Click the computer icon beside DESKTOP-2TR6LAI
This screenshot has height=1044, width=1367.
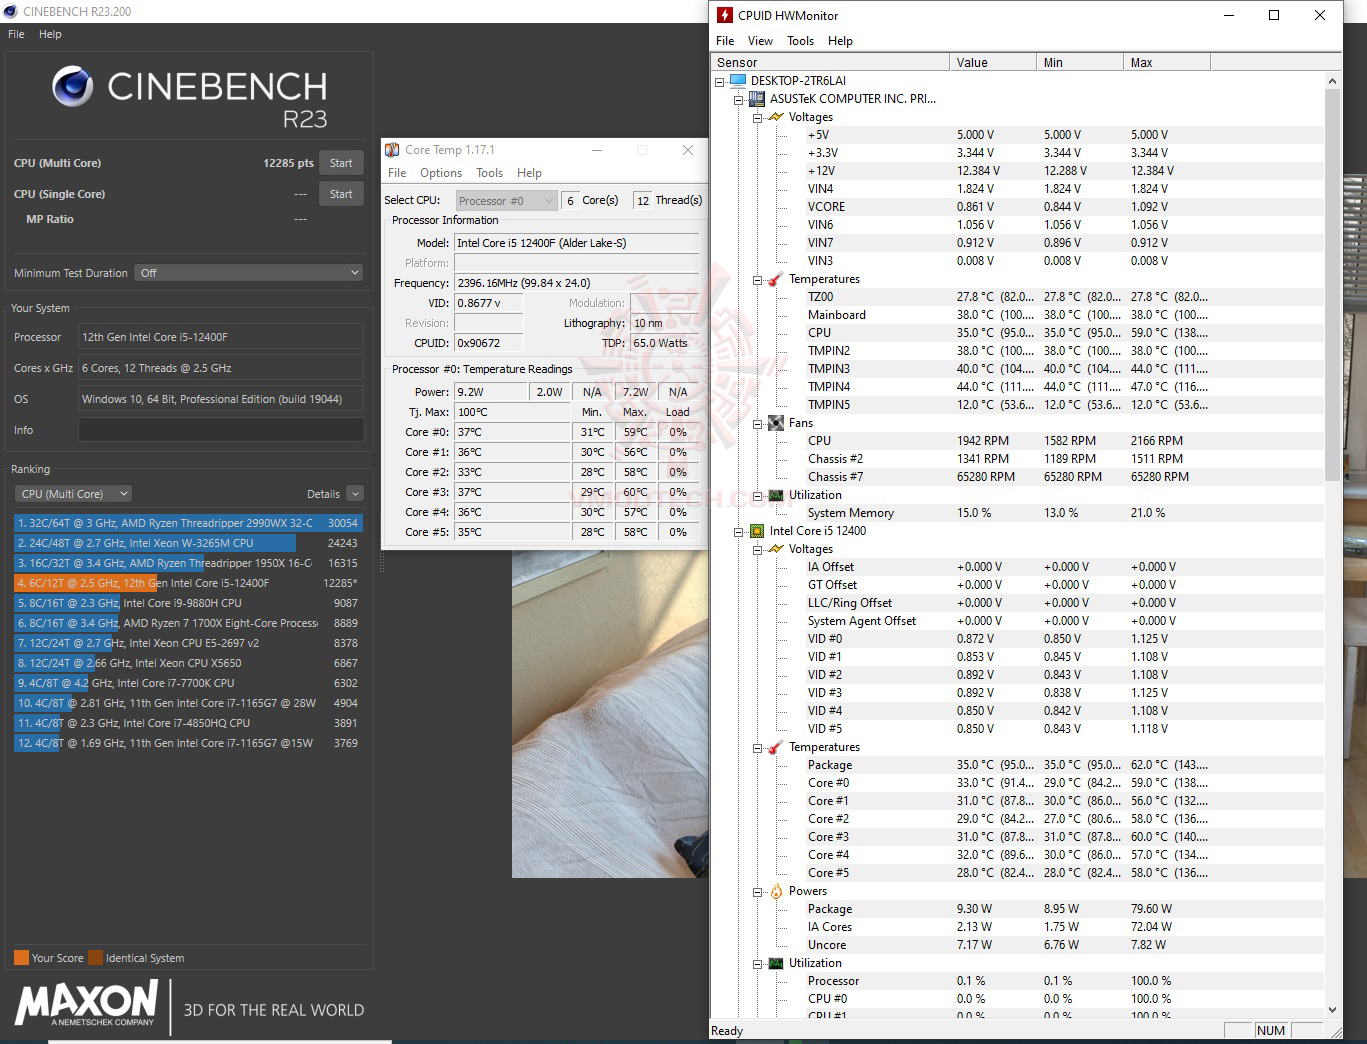[x=738, y=81]
